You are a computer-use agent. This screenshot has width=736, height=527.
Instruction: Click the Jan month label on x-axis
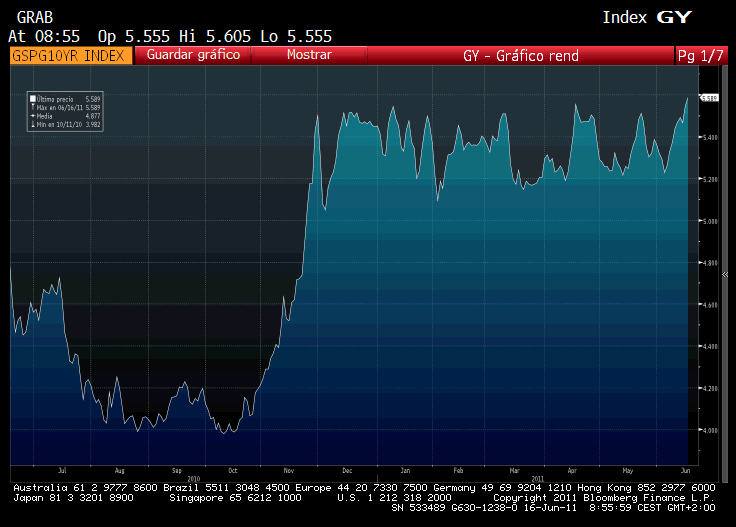405,470
